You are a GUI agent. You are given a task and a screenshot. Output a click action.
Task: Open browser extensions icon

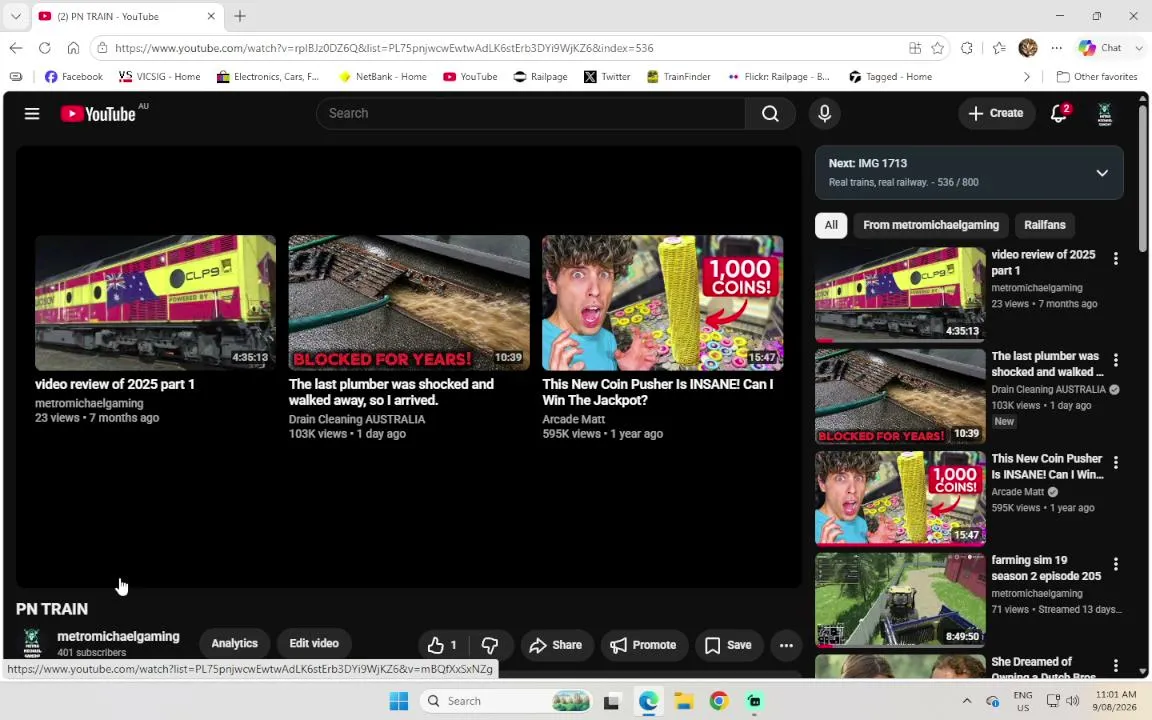tap(967, 48)
